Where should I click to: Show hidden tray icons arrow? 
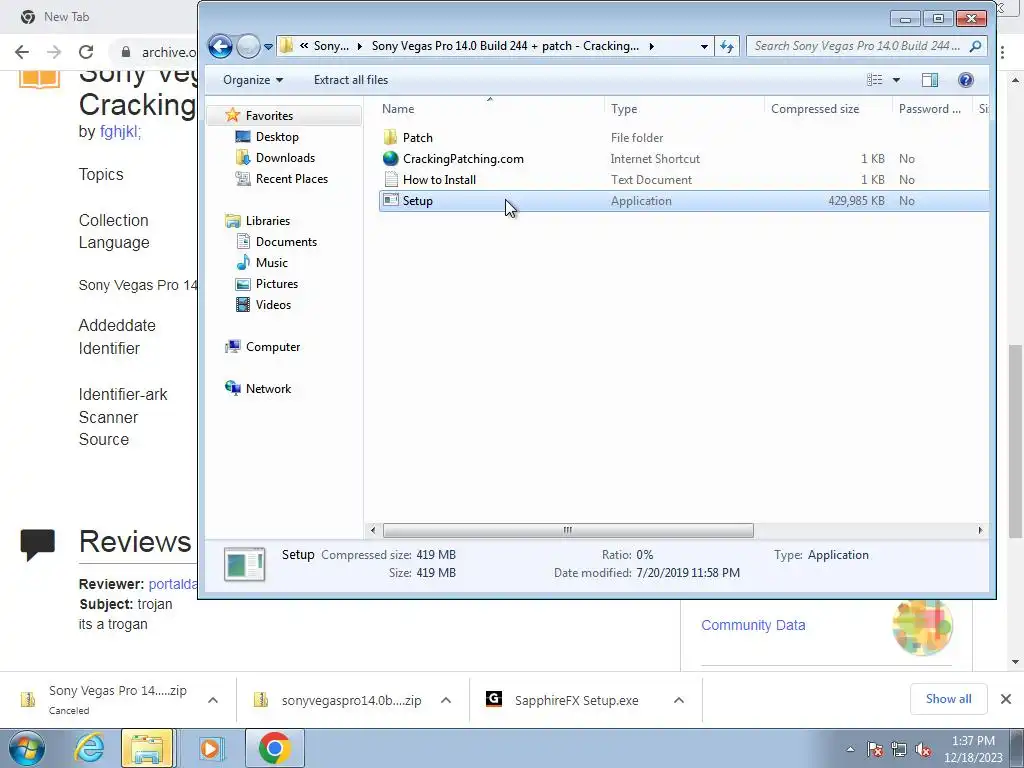(850, 749)
